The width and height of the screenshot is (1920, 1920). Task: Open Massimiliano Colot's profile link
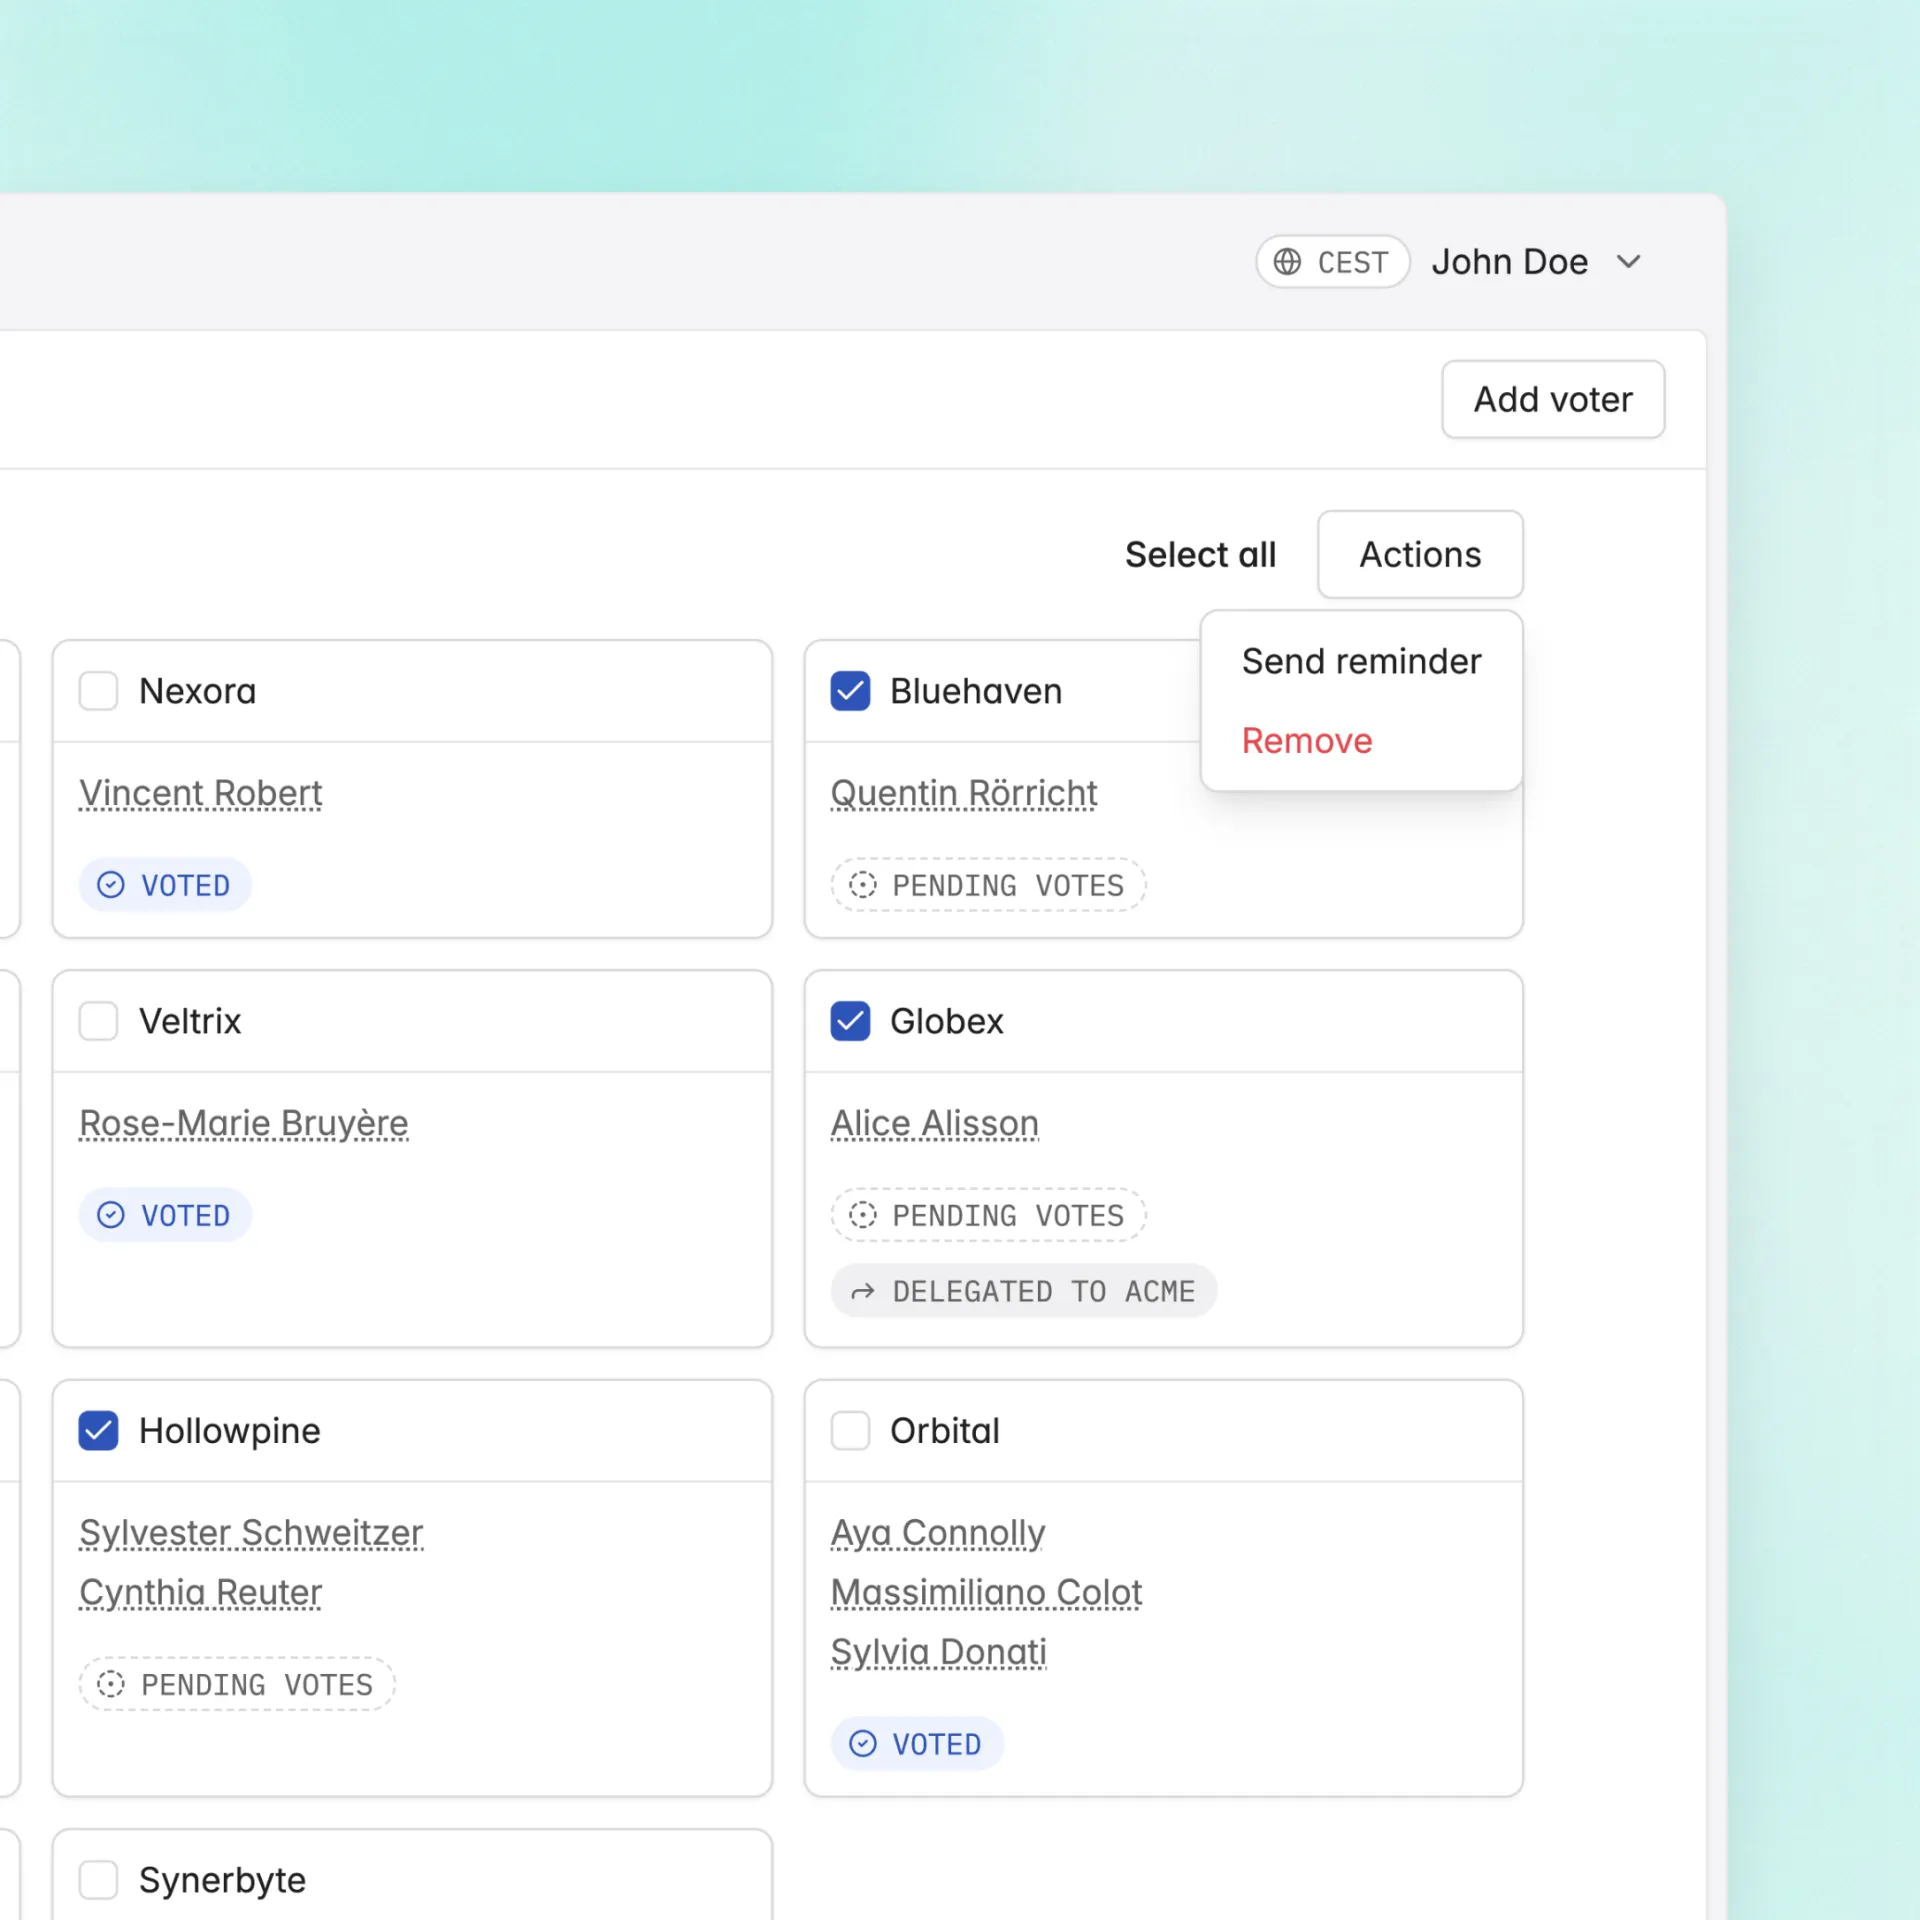click(986, 1592)
